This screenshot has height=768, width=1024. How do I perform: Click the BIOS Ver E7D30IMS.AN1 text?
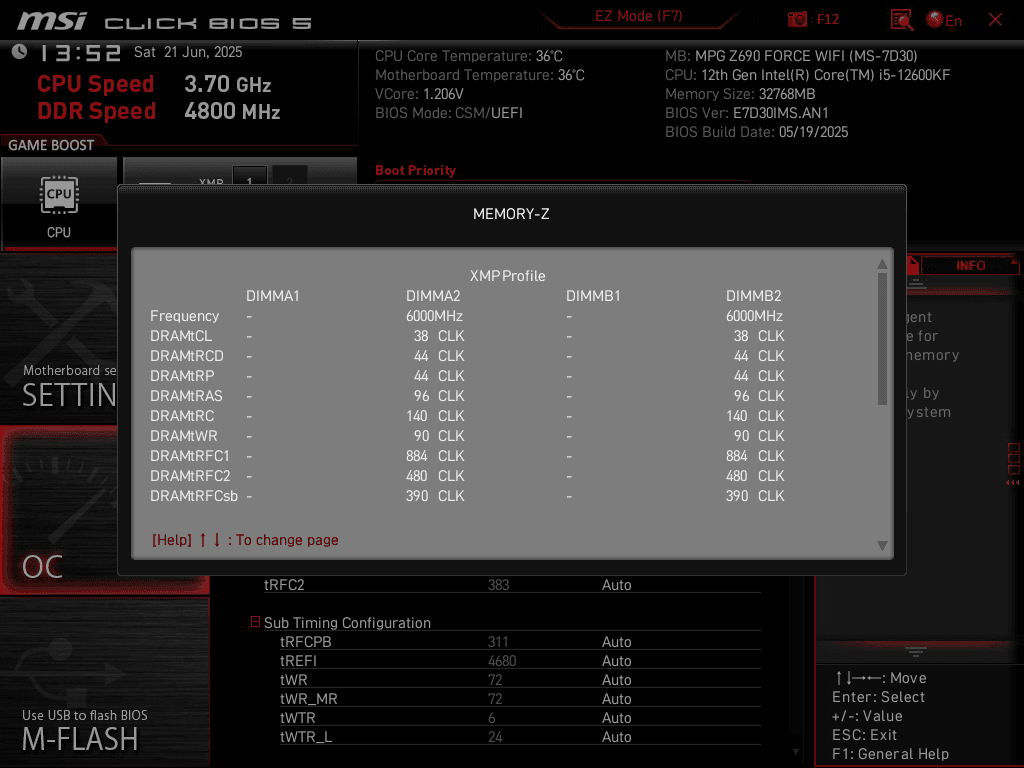pos(746,113)
